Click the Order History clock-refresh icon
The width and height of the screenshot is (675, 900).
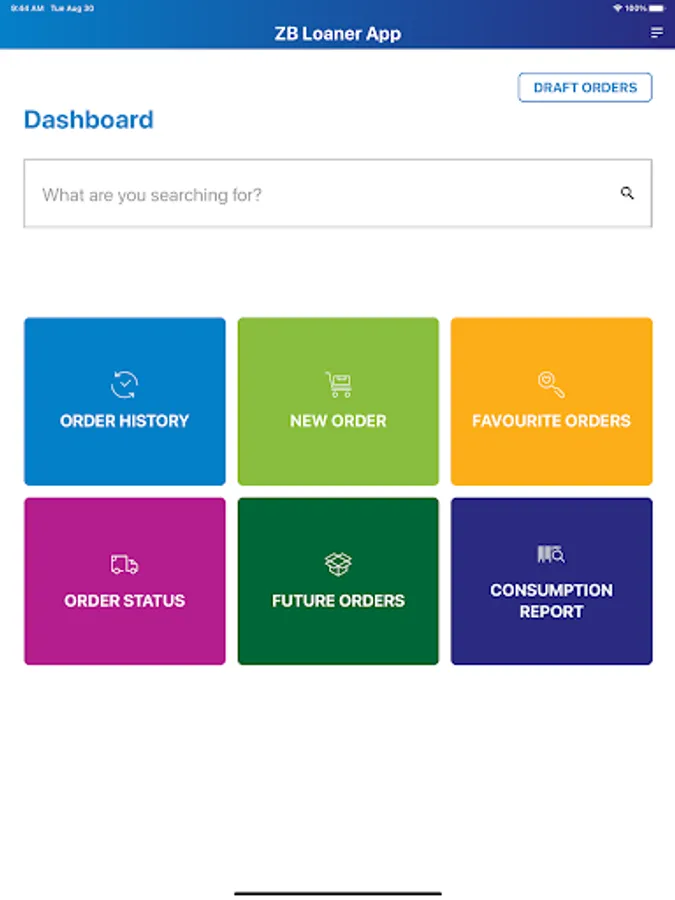[125, 385]
